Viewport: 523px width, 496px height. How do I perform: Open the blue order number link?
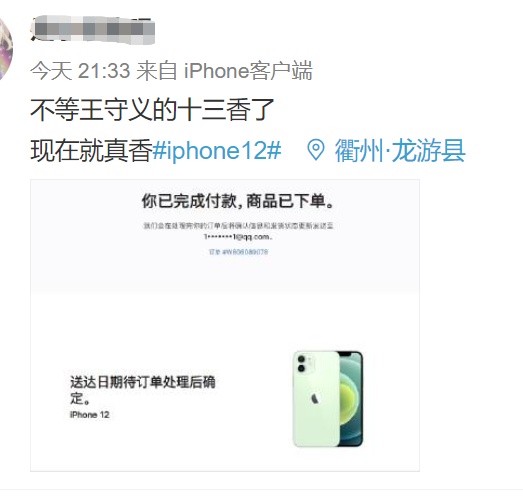(x=238, y=252)
